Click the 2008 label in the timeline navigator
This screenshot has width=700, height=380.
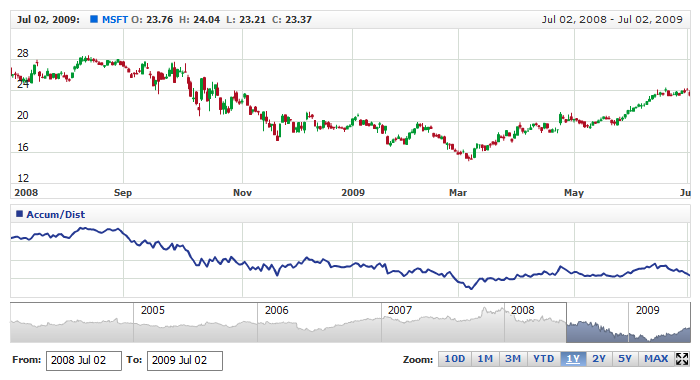pos(522,310)
